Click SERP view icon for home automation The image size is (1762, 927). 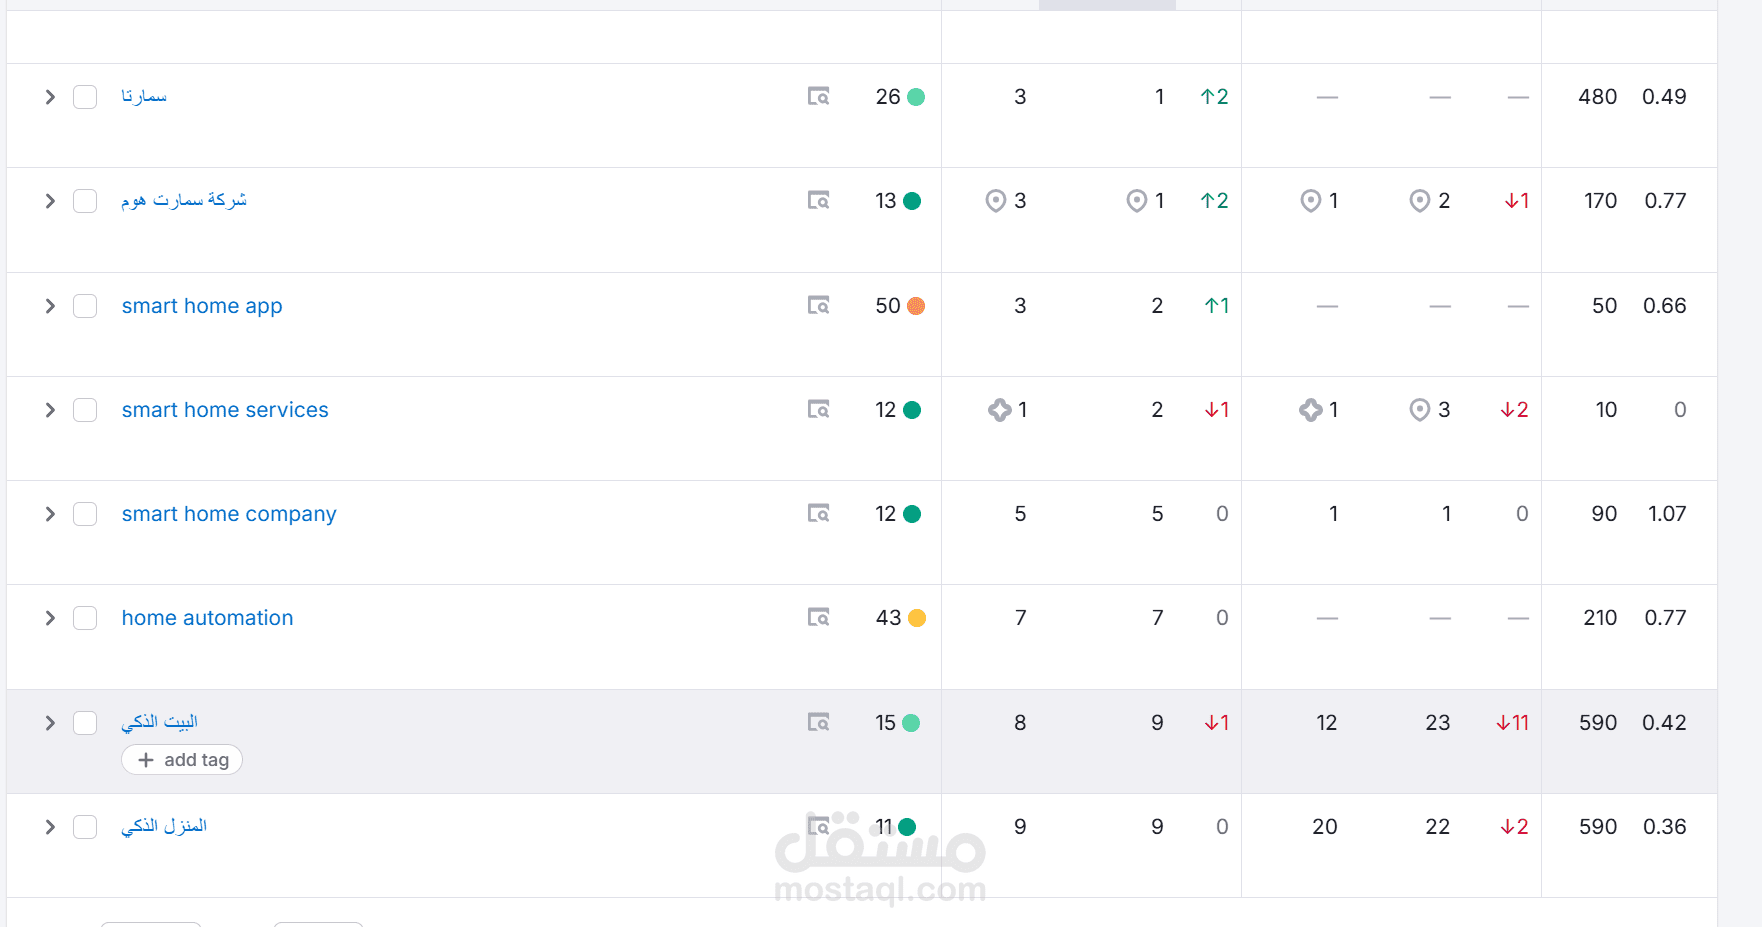click(x=818, y=618)
